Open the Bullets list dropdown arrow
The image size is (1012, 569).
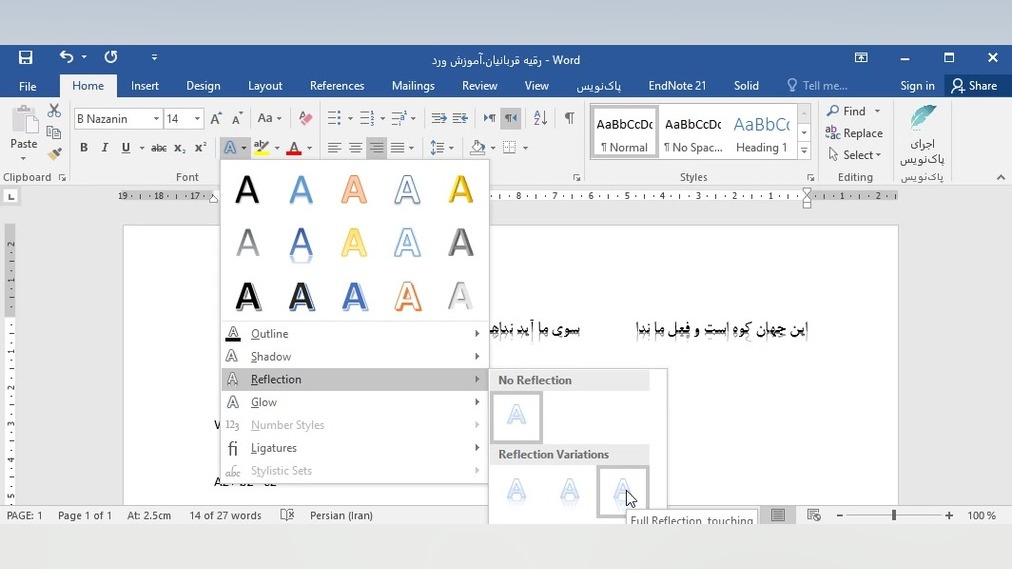[350, 119]
